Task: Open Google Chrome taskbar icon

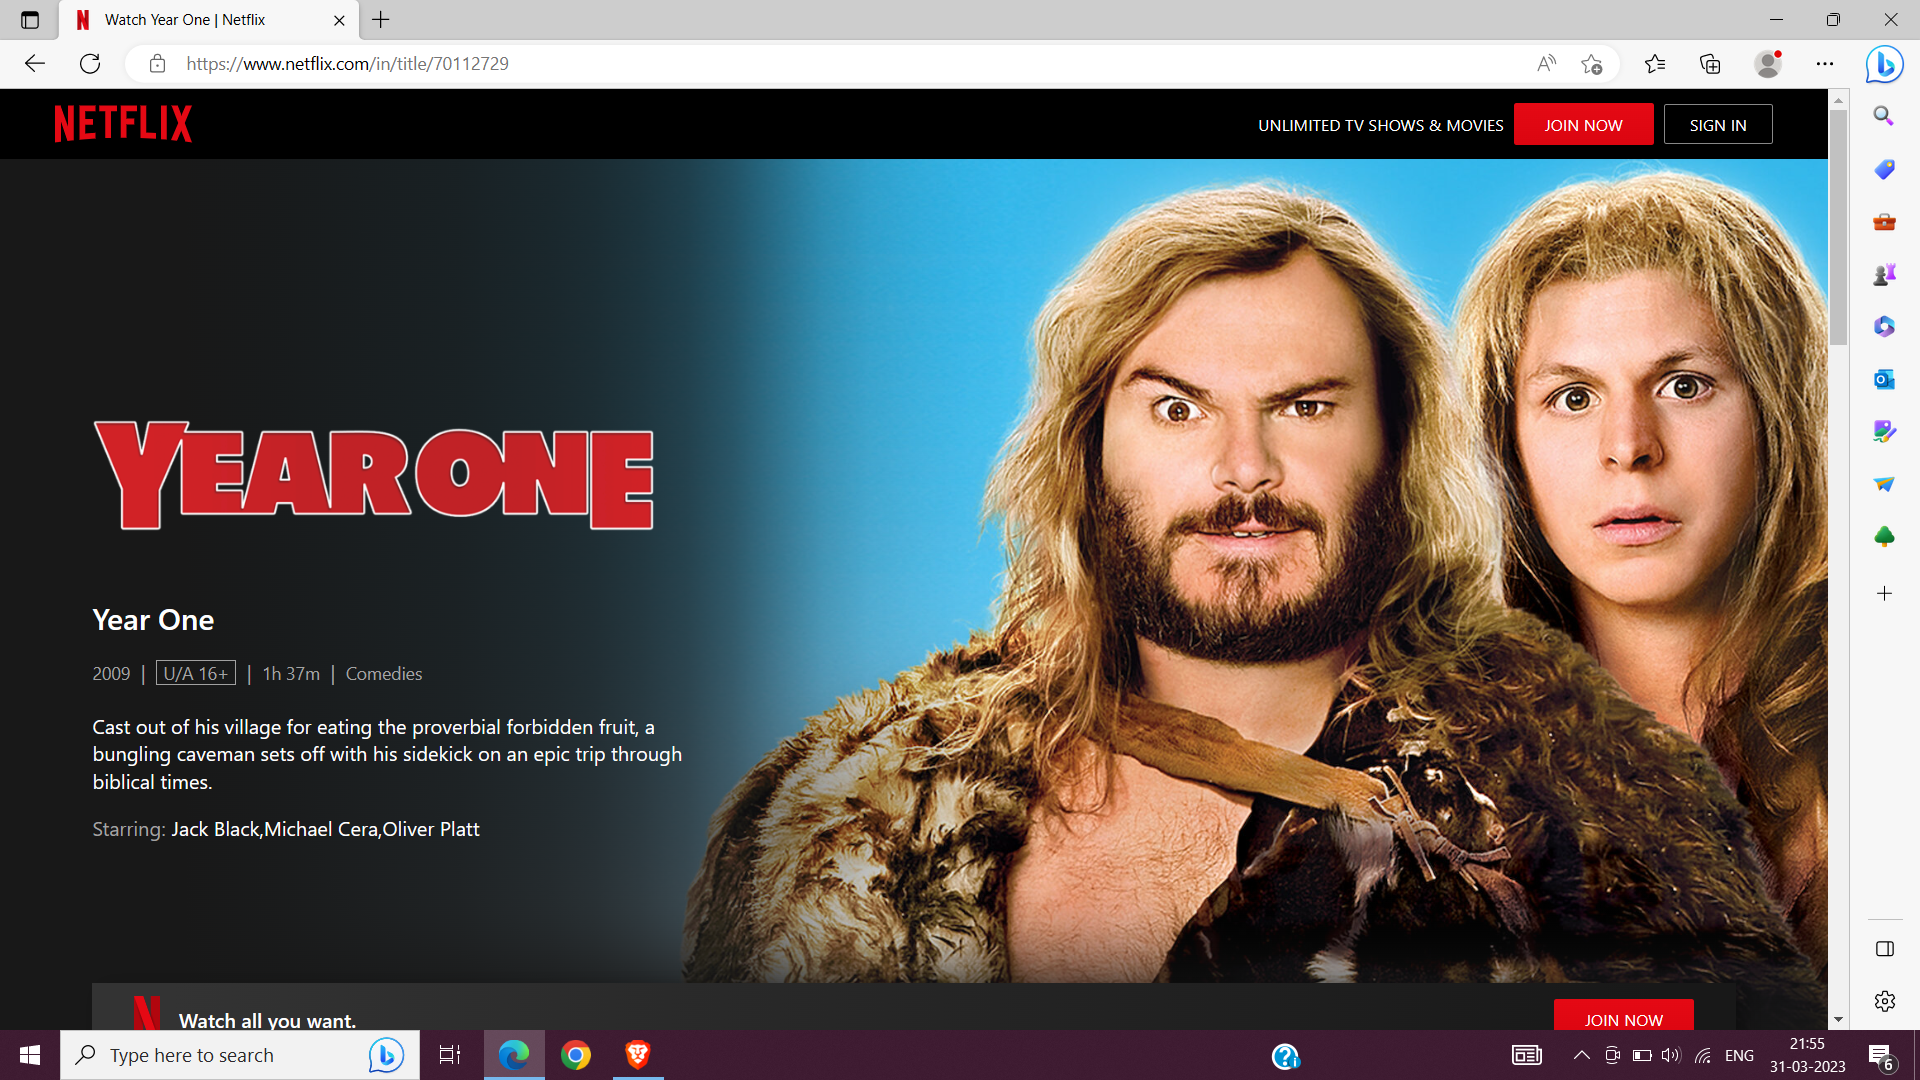Action: pyautogui.click(x=576, y=1055)
